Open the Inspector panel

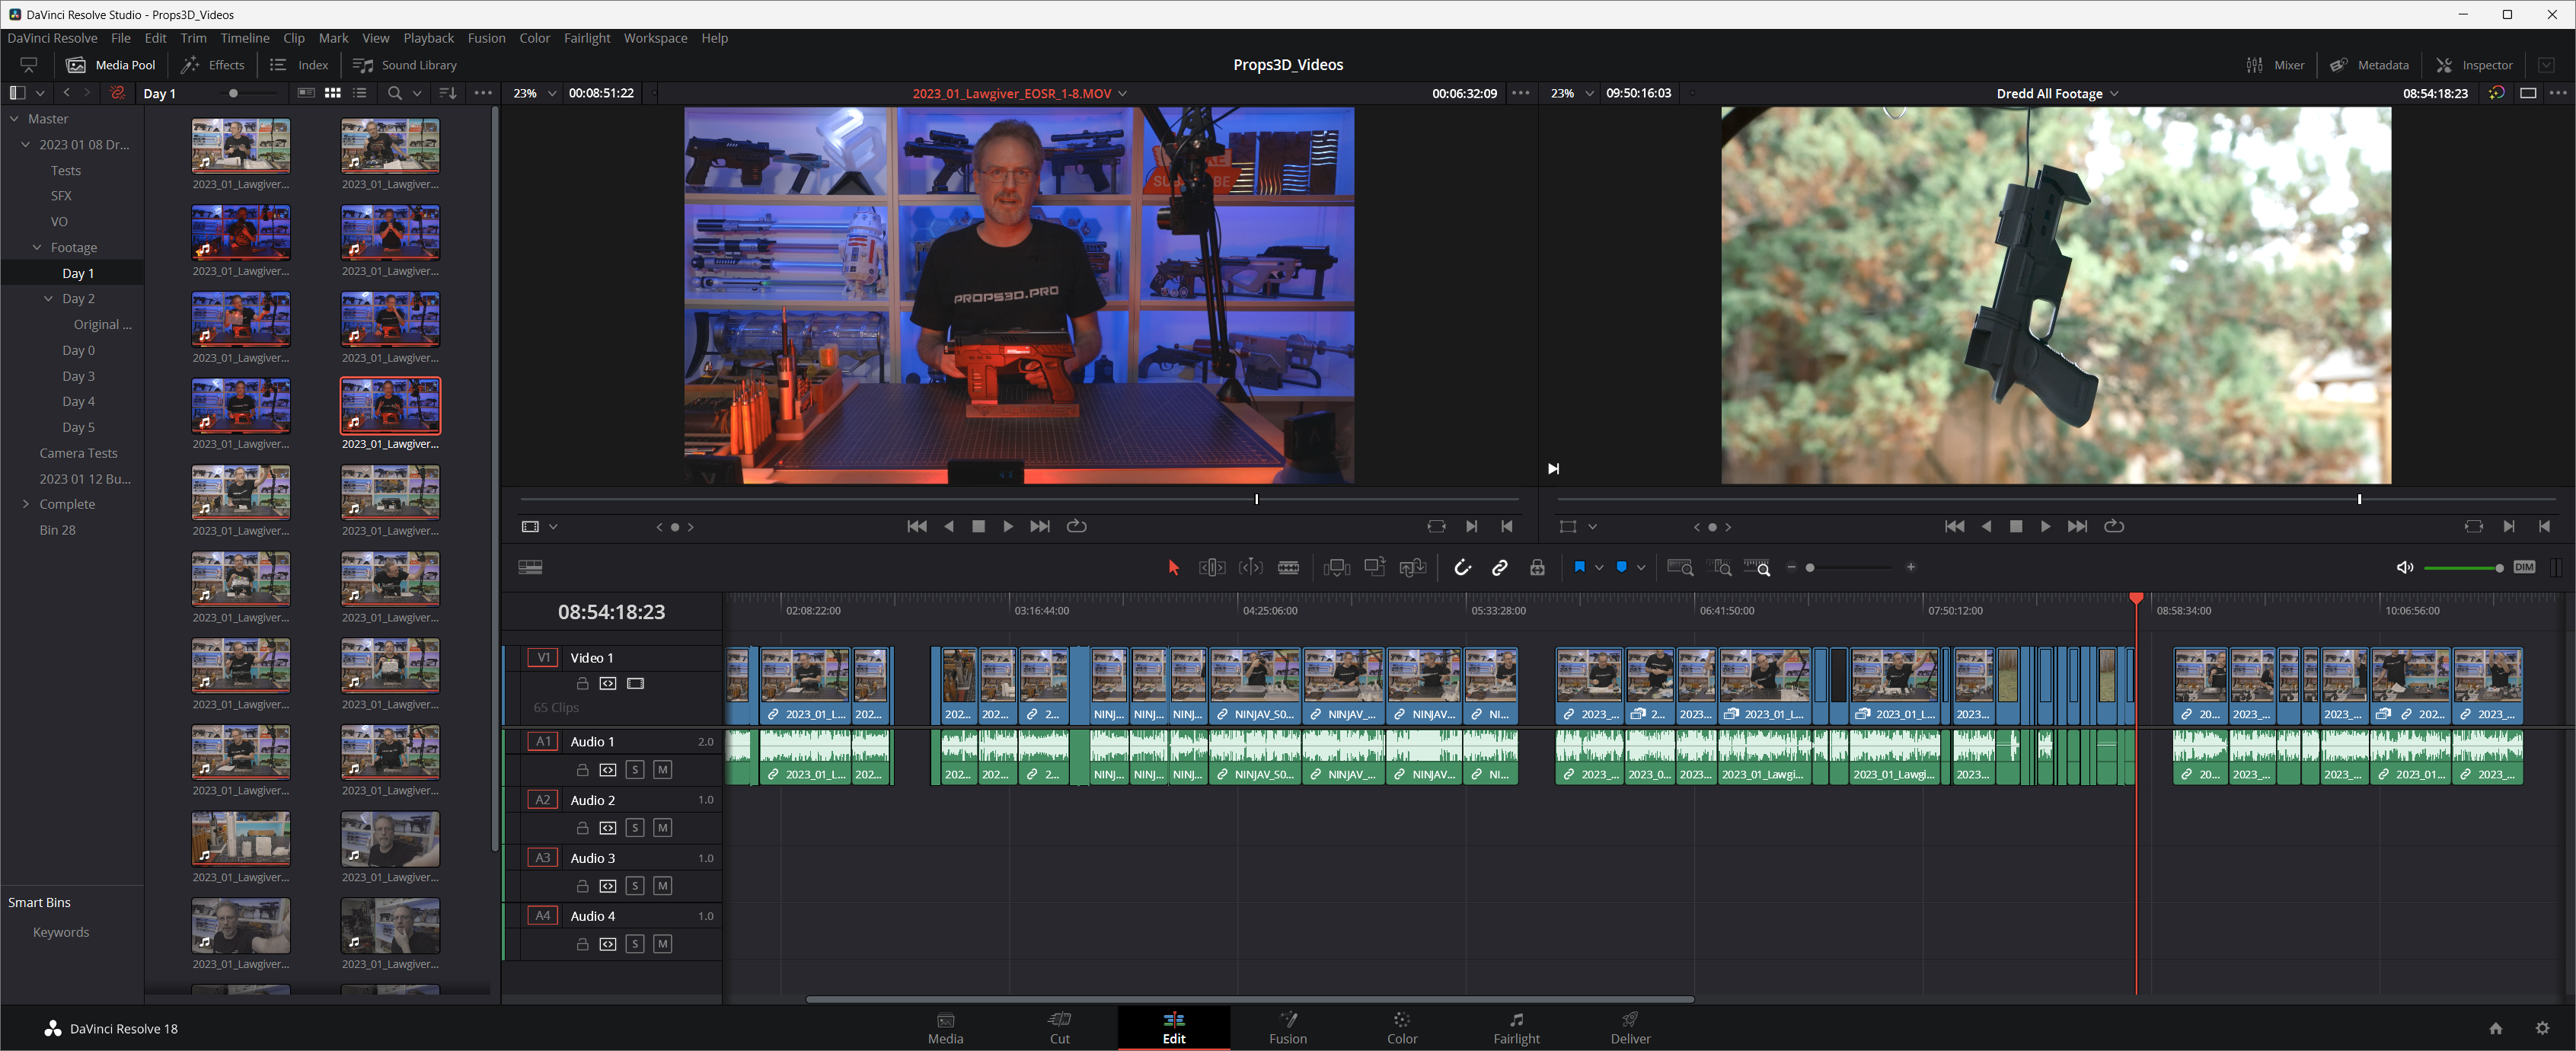point(2474,65)
